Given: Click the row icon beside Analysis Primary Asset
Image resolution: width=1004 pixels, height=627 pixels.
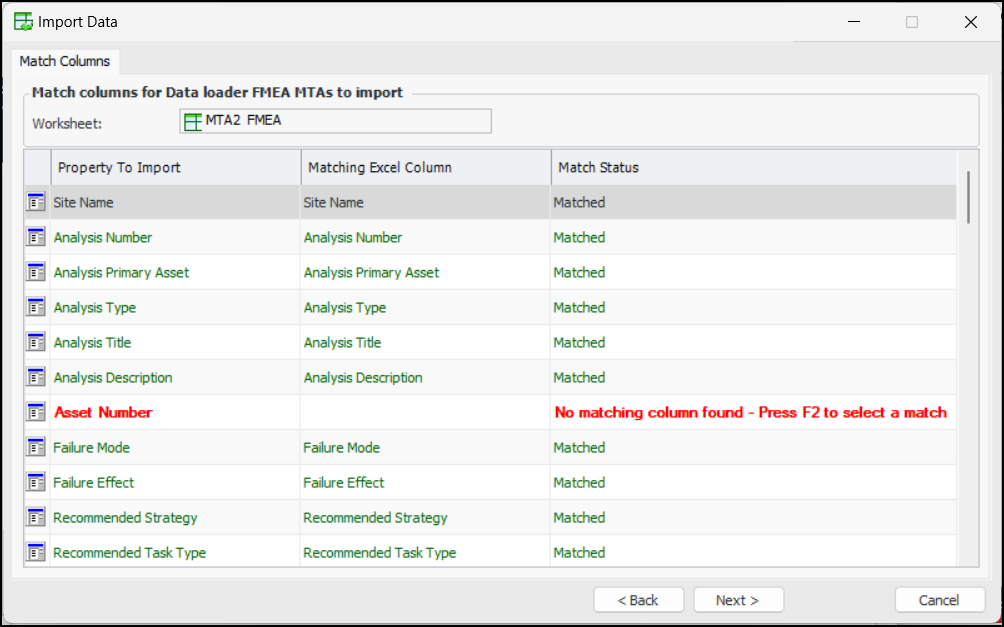Looking at the screenshot, I should [x=36, y=273].
